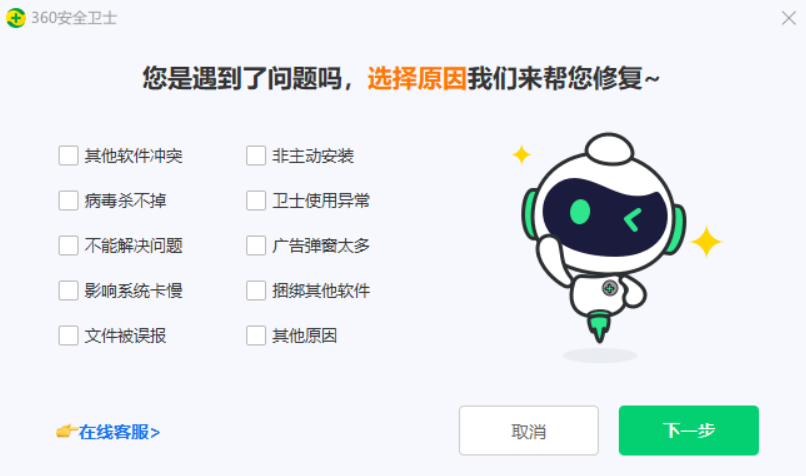This screenshot has height=476, width=806.
Task: Open the 在线客服 link
Action: [119, 432]
